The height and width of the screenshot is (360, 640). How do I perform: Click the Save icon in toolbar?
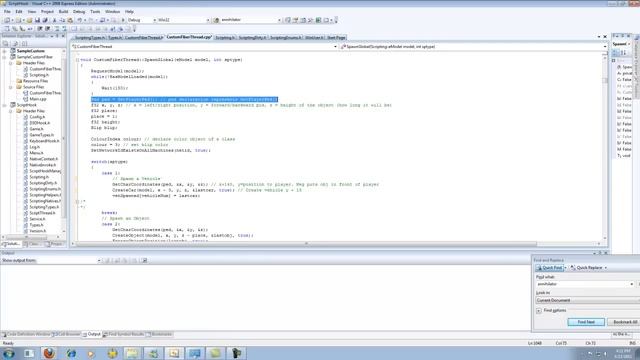(37, 20)
